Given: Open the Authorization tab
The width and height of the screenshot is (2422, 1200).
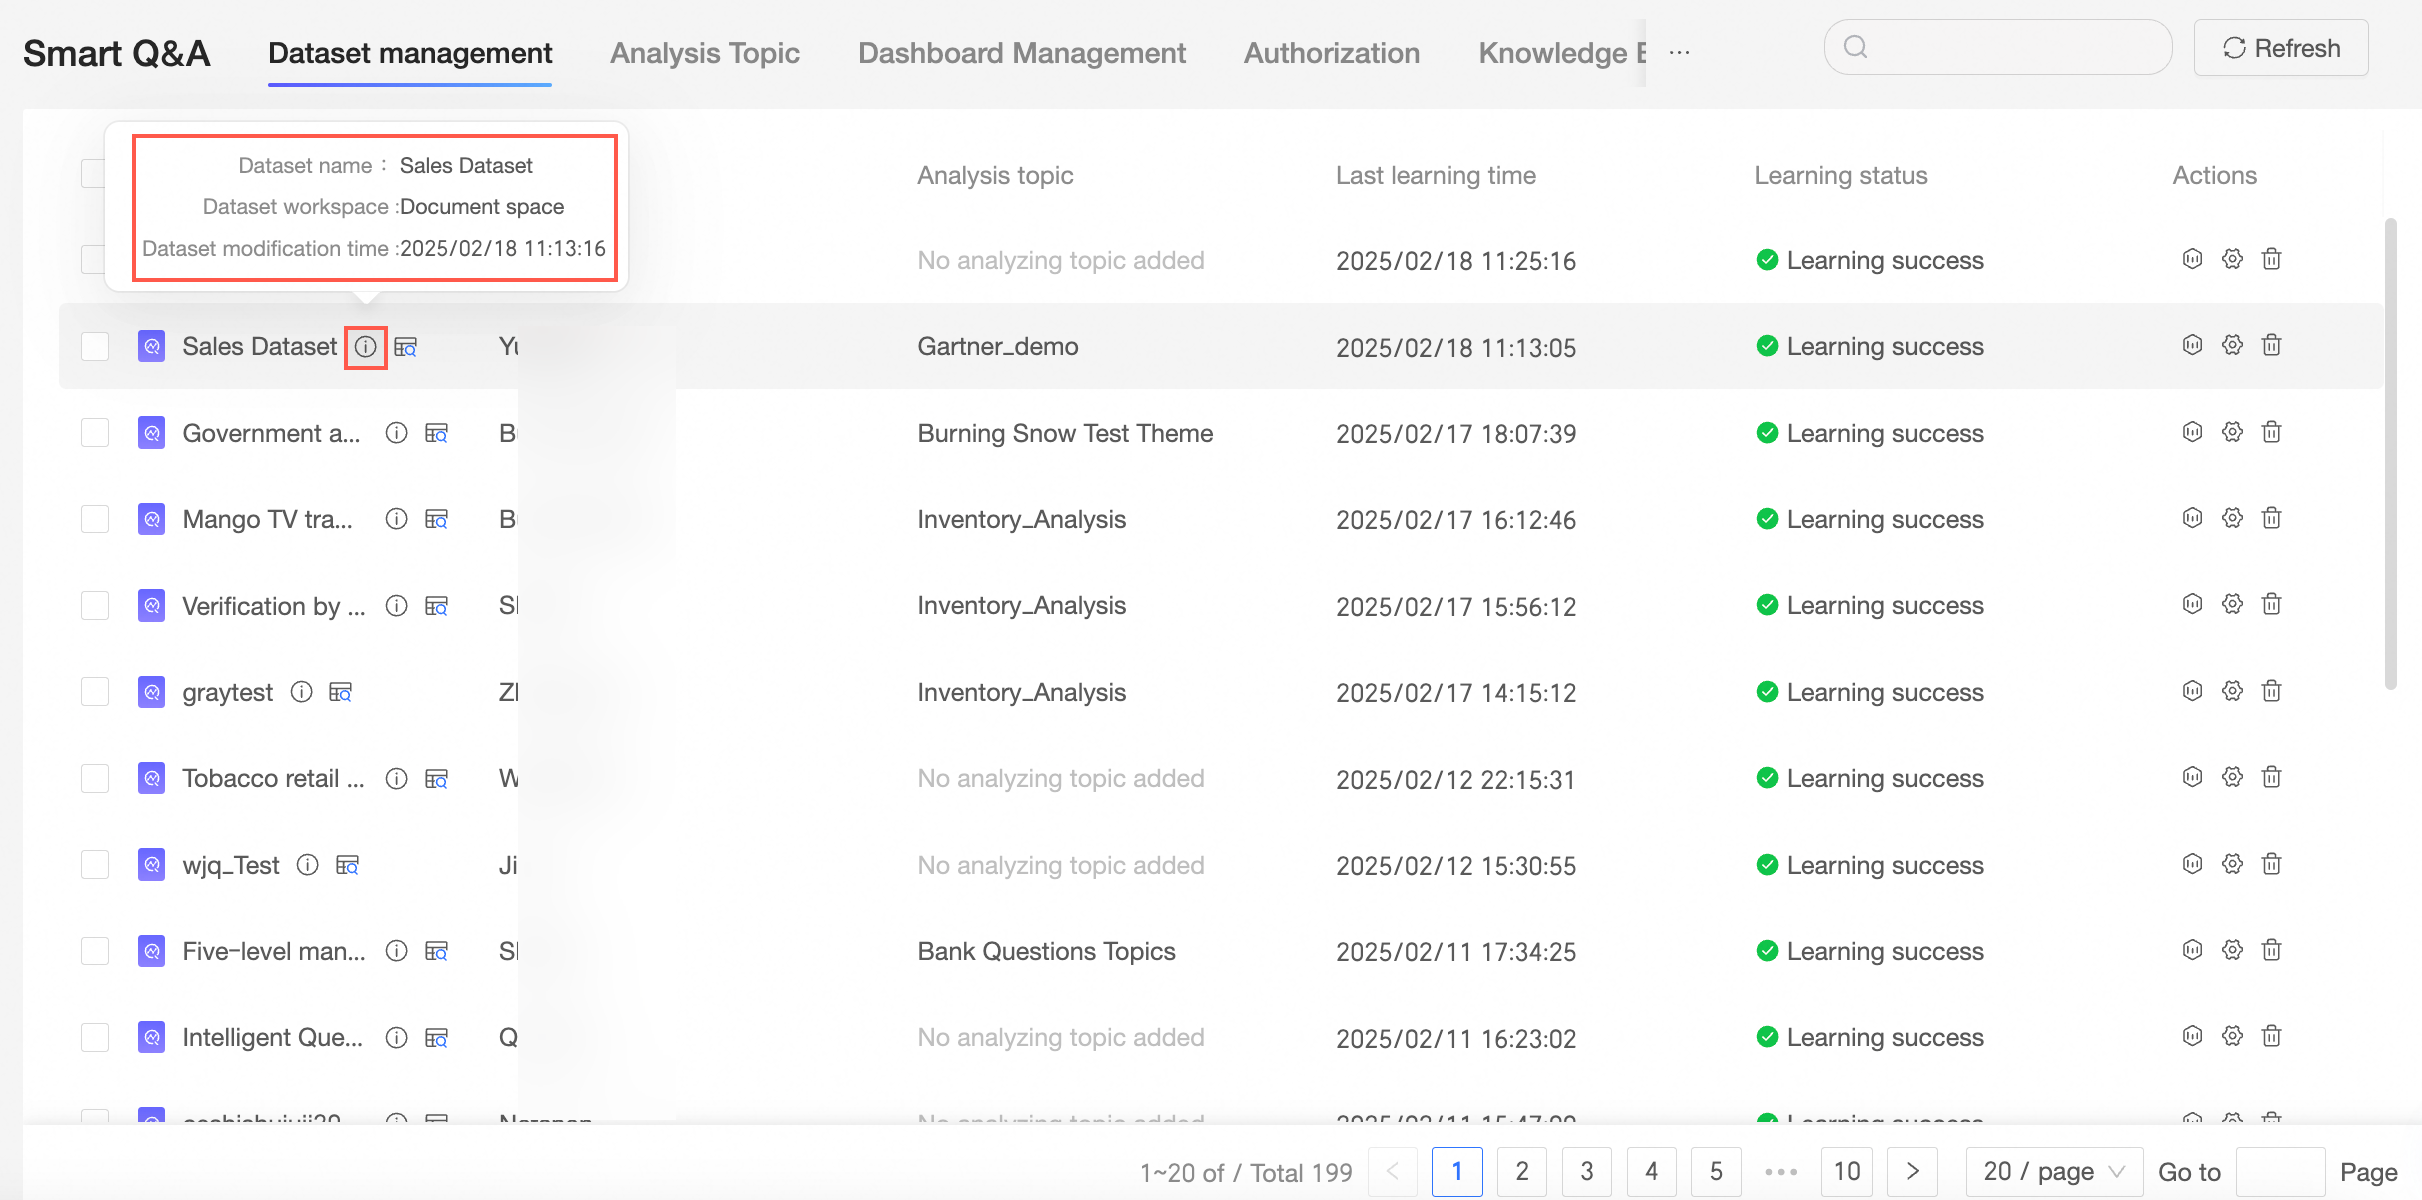Looking at the screenshot, I should coord(1331,53).
